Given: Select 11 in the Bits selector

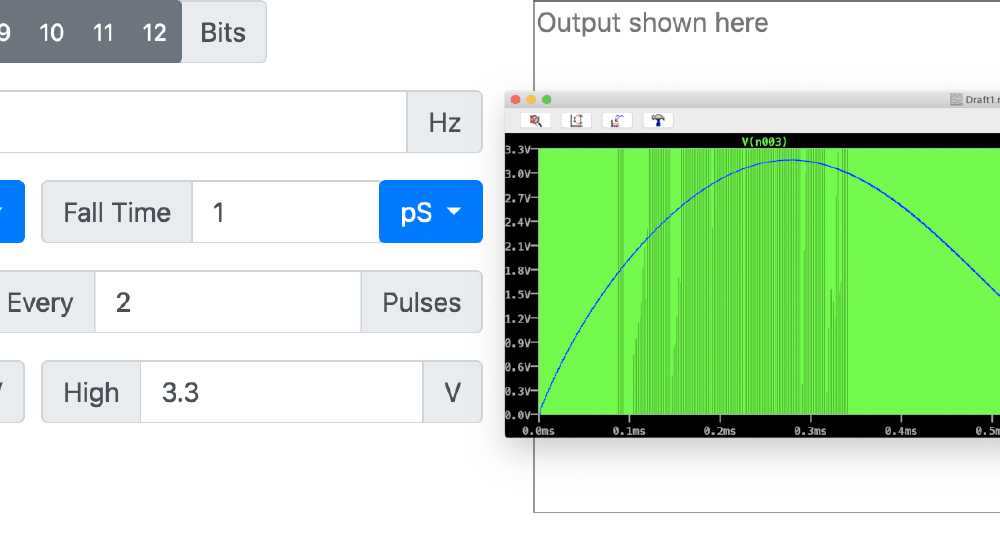Looking at the screenshot, I should coord(103,32).
